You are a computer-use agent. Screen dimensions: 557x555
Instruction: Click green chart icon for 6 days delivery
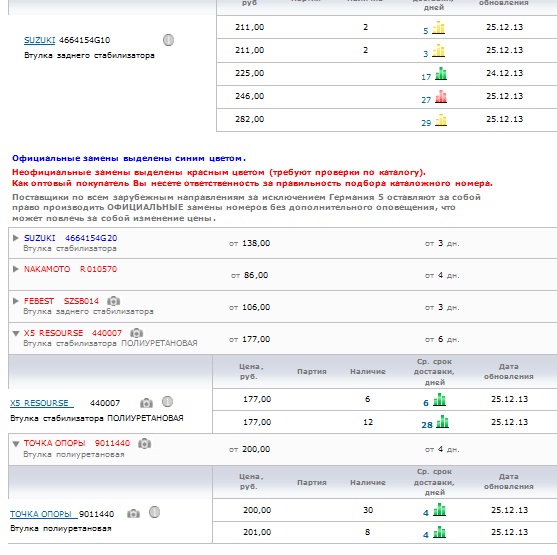click(439, 399)
